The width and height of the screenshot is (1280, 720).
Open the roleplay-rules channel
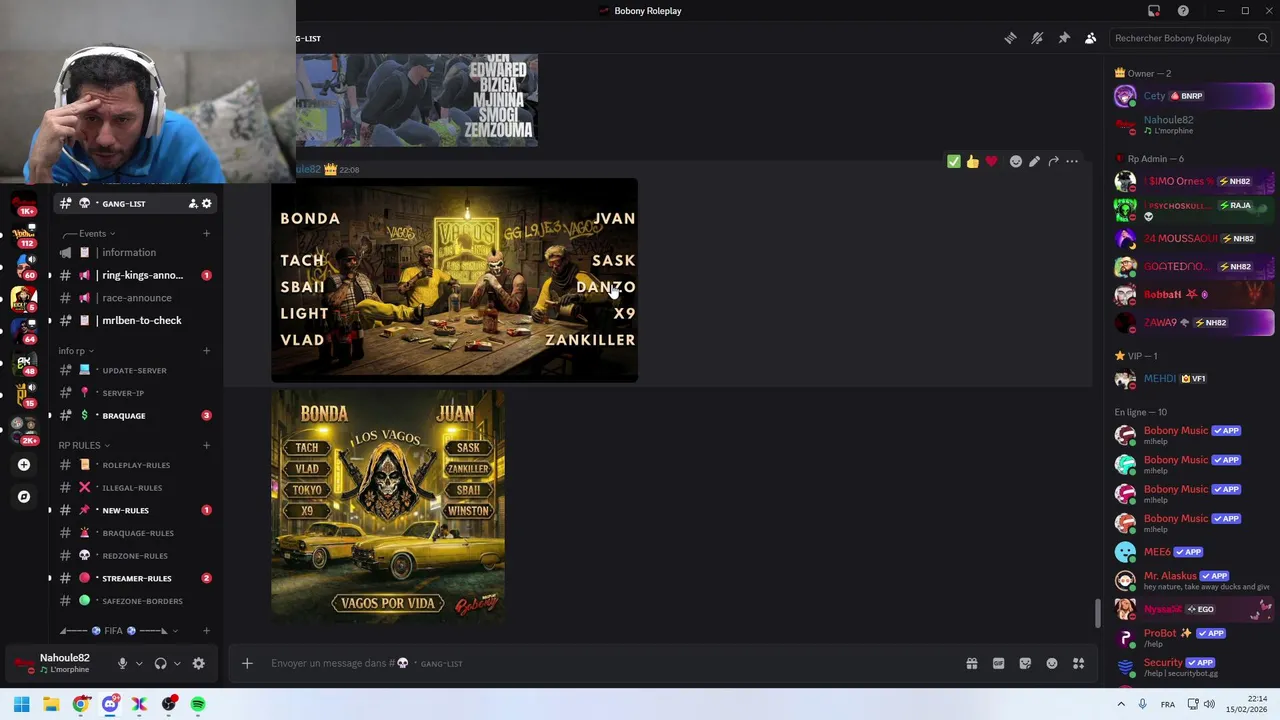tap(134, 465)
